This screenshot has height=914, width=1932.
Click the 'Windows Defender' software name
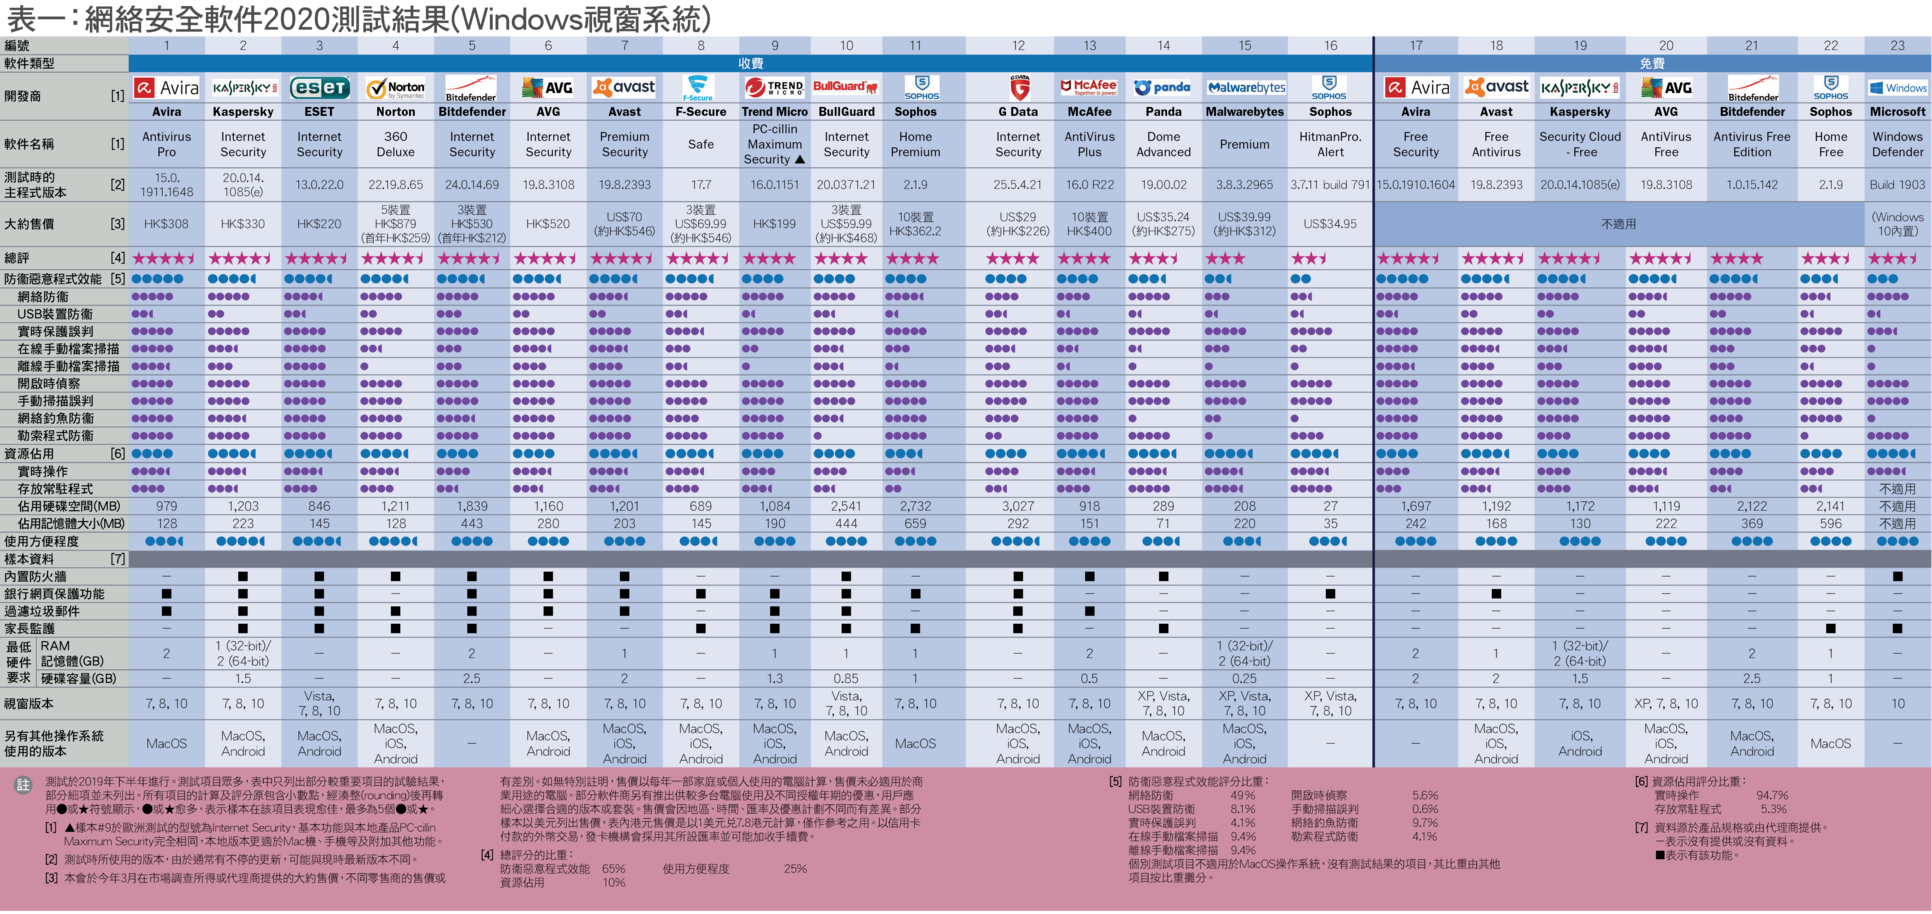[x=1898, y=144]
